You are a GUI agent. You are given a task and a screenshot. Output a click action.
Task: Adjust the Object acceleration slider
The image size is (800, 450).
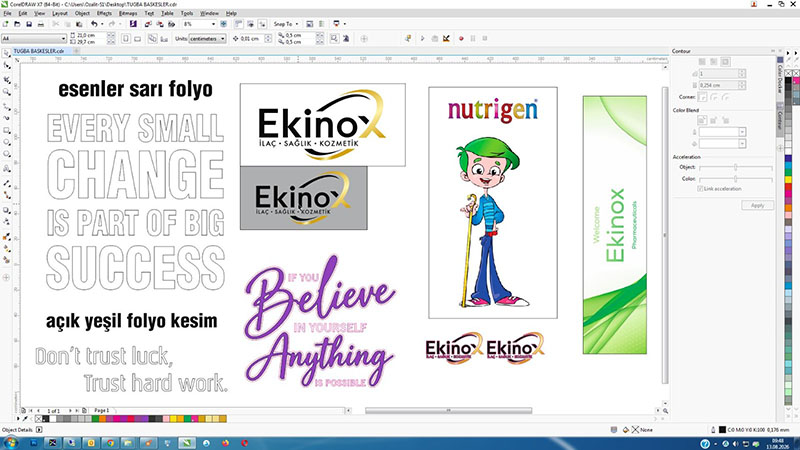pyautogui.click(x=735, y=167)
